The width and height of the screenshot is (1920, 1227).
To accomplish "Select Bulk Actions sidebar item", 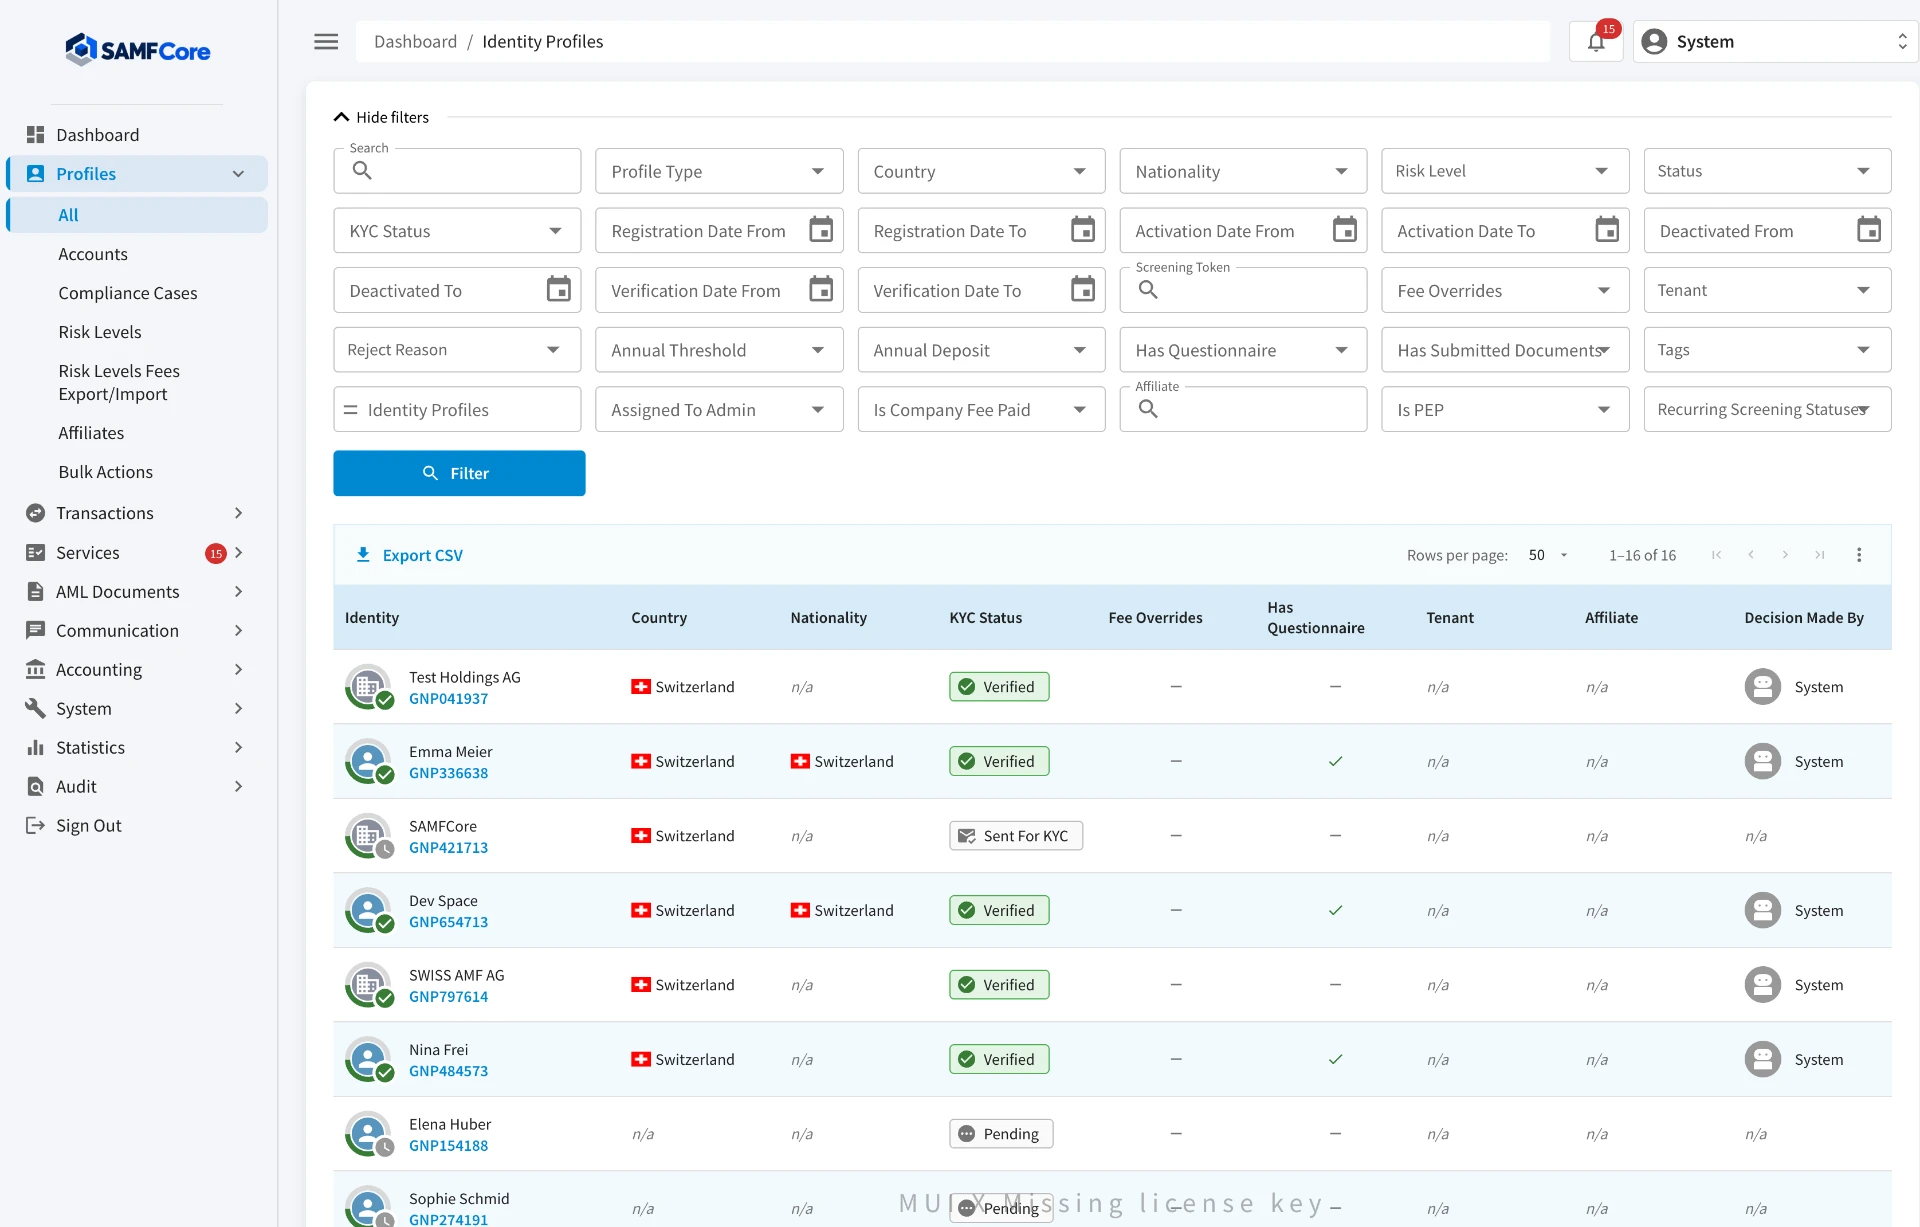I will point(106,472).
